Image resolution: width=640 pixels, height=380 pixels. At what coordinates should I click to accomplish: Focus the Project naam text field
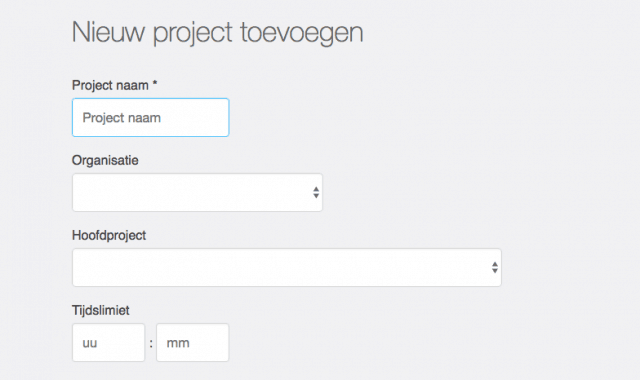(x=151, y=118)
